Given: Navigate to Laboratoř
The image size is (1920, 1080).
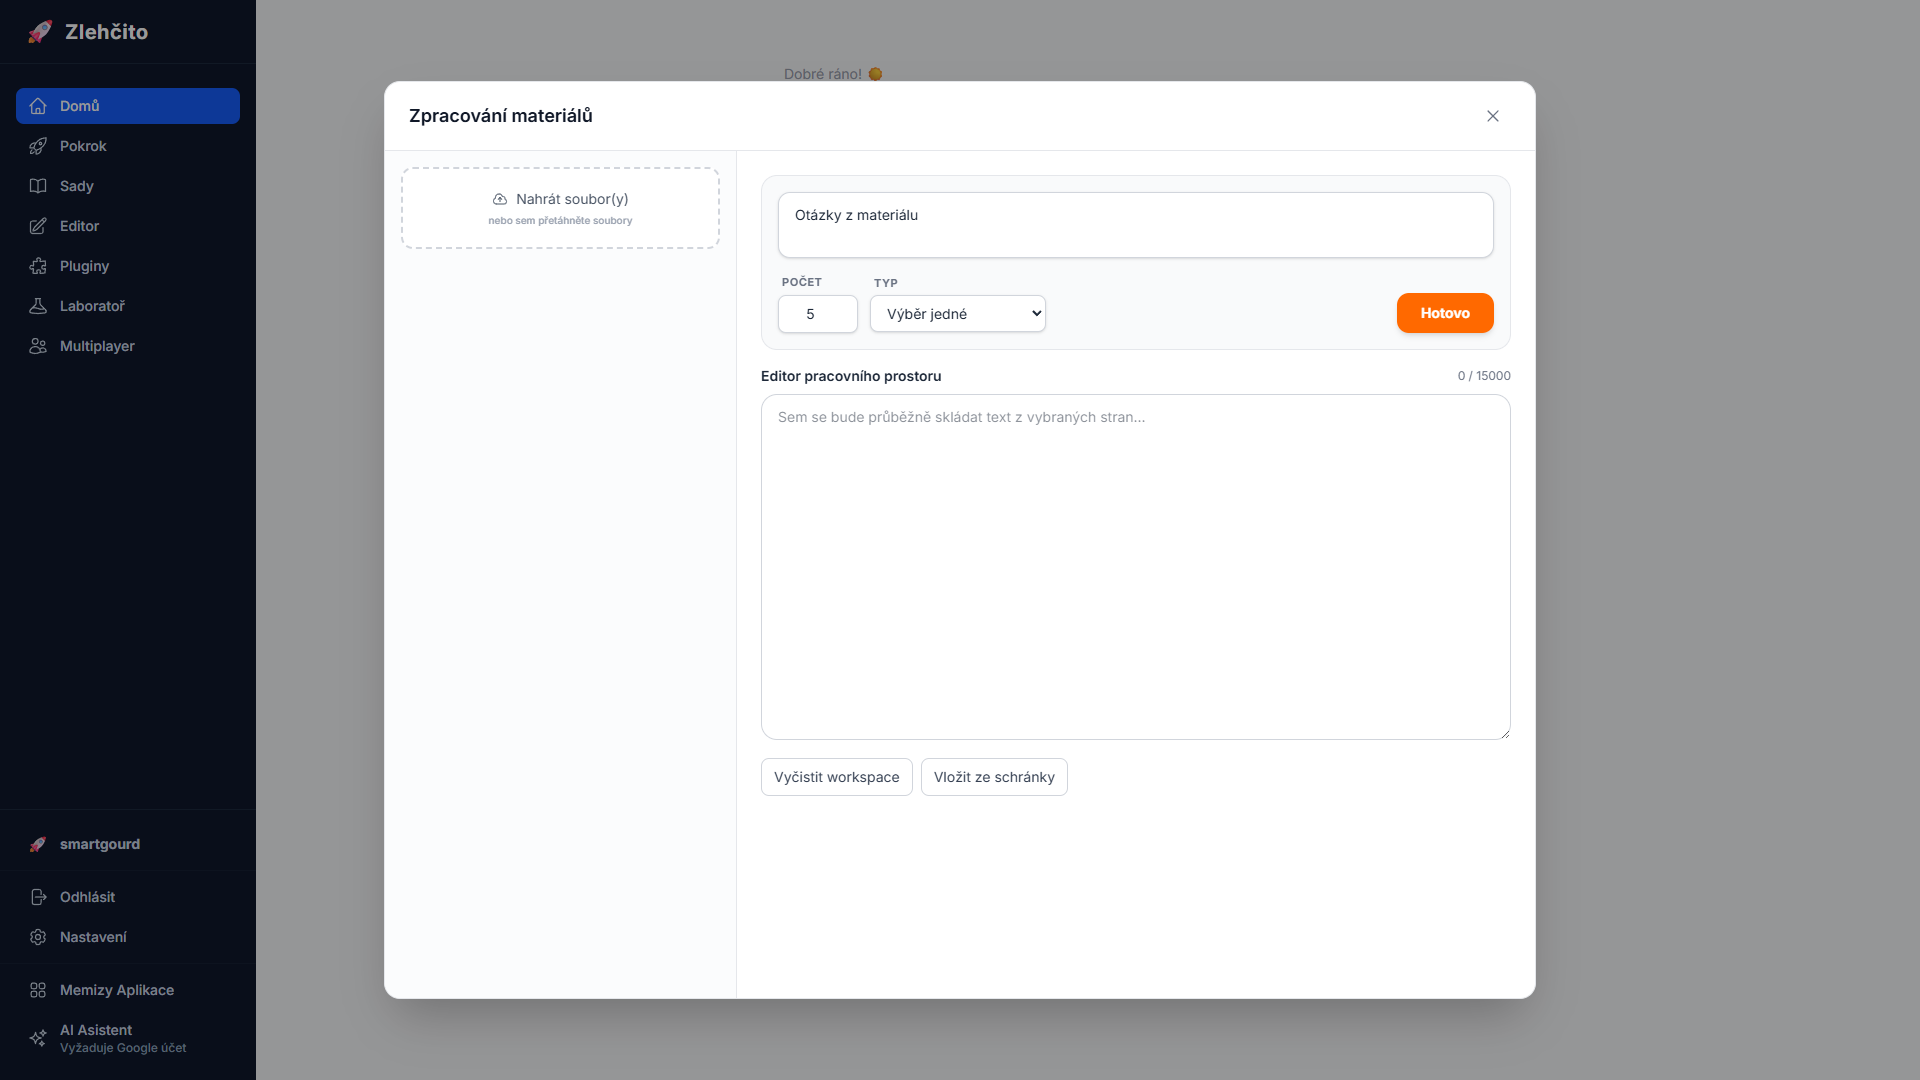Looking at the screenshot, I should 128,306.
